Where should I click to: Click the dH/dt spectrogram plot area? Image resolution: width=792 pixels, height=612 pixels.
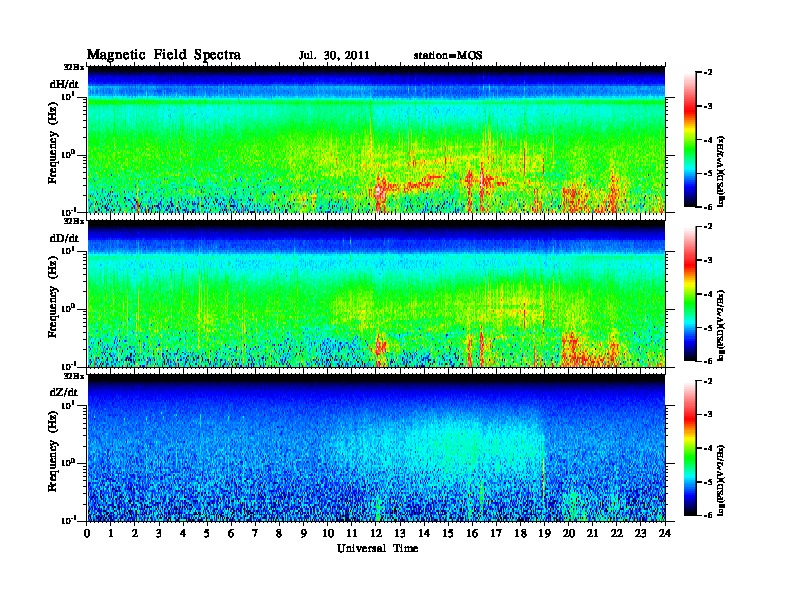coord(377,139)
